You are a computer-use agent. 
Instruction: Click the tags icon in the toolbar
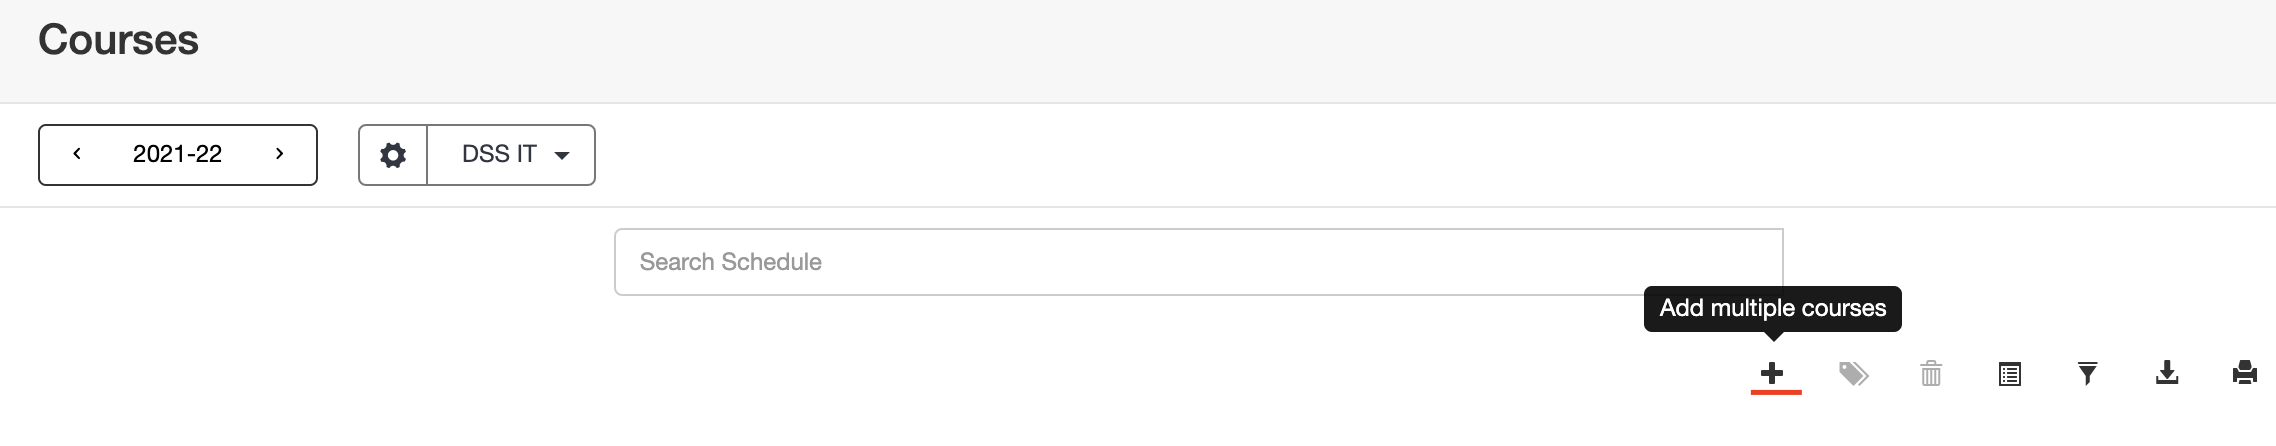coord(1853,374)
